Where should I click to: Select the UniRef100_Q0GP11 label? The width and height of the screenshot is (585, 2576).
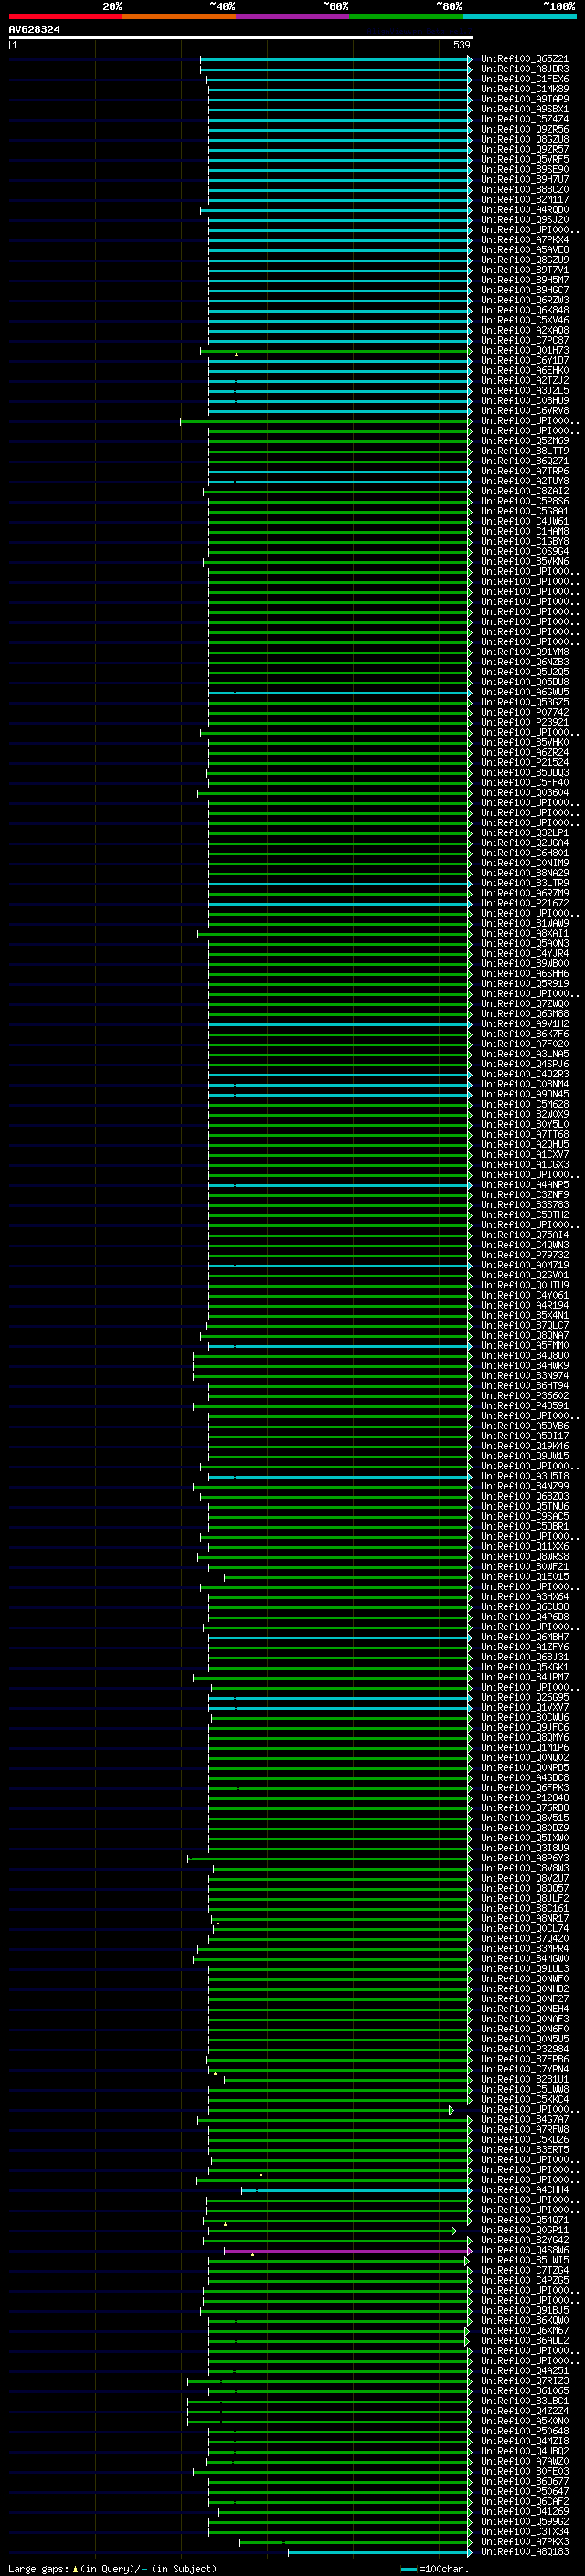coord(524,2230)
